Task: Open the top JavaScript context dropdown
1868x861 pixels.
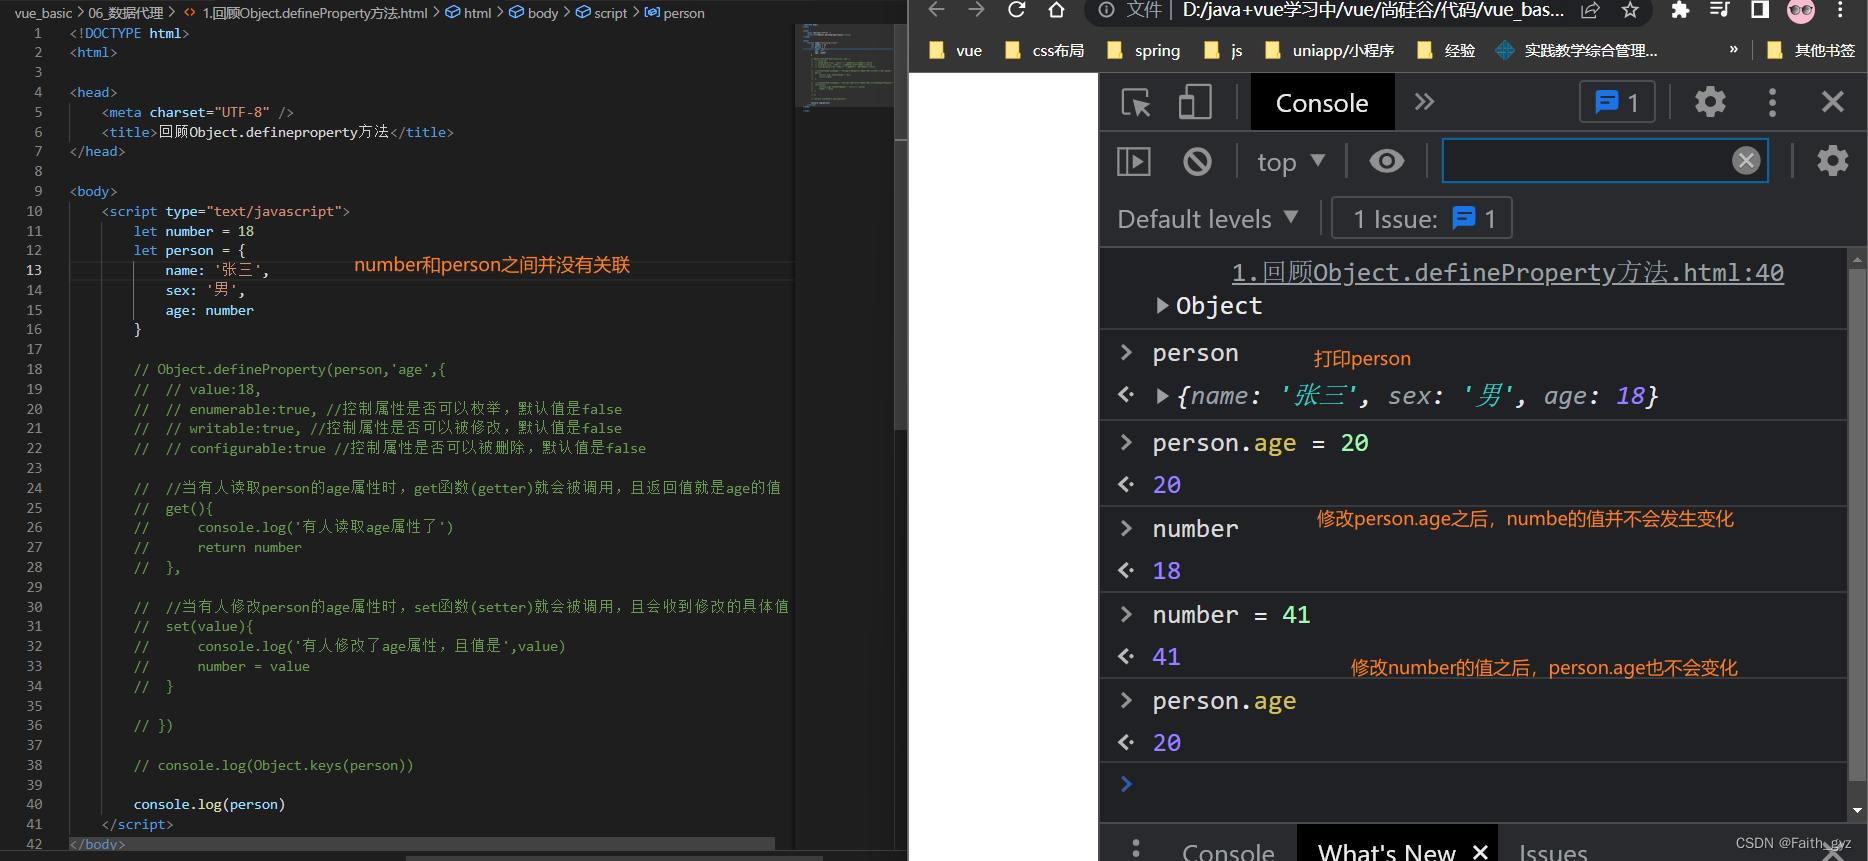Action: pyautogui.click(x=1291, y=161)
